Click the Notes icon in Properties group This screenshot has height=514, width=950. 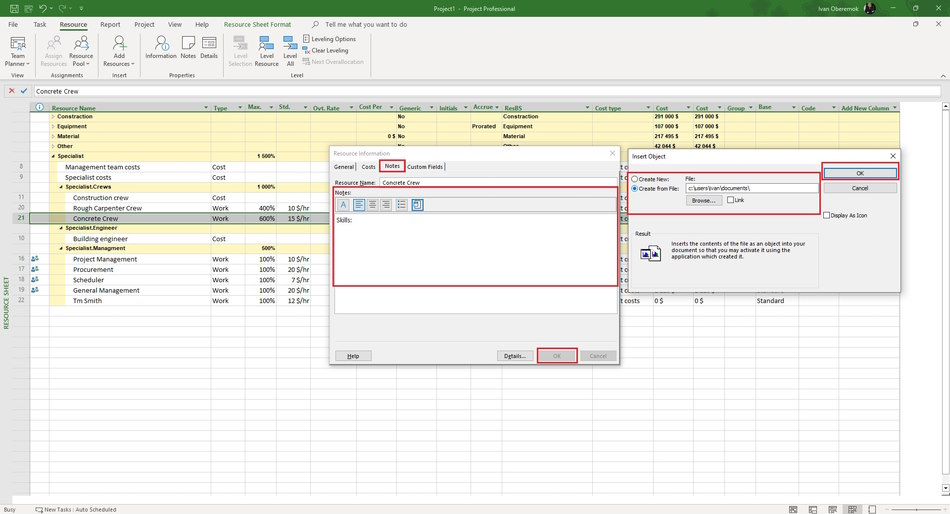tap(188, 47)
